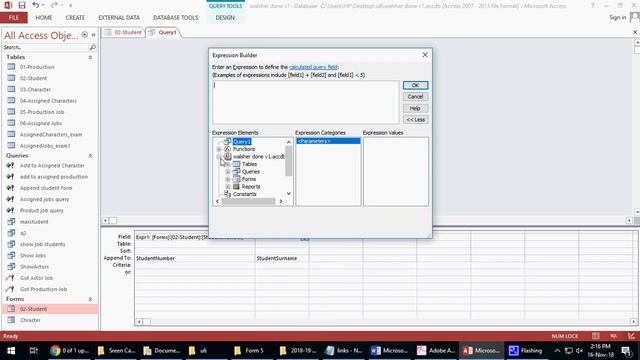This screenshot has height=360, width=640.
Task: Switch to the DESIGN ribbon tab
Action: (225, 18)
